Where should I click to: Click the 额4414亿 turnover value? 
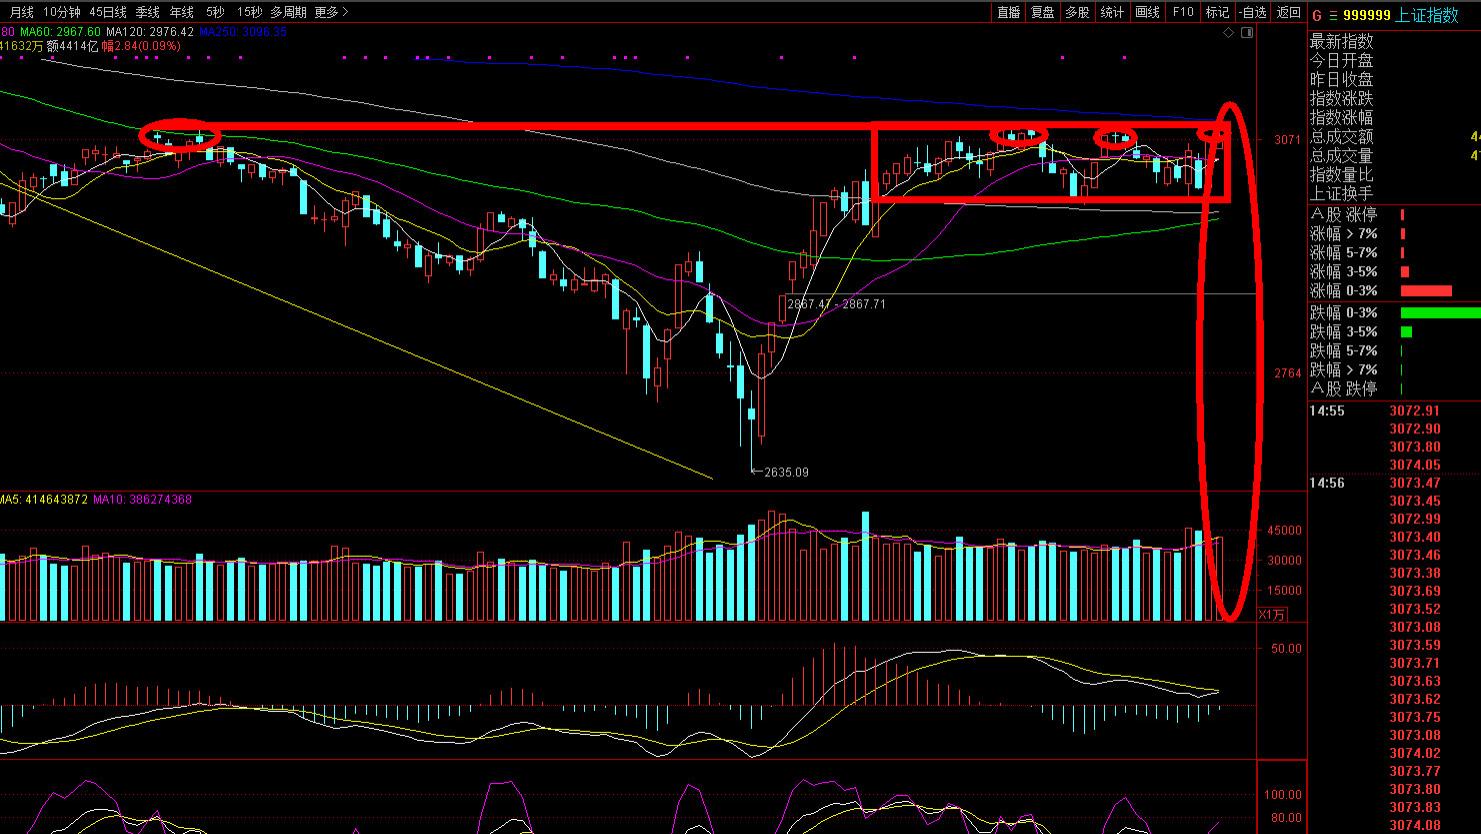(x=72, y=45)
